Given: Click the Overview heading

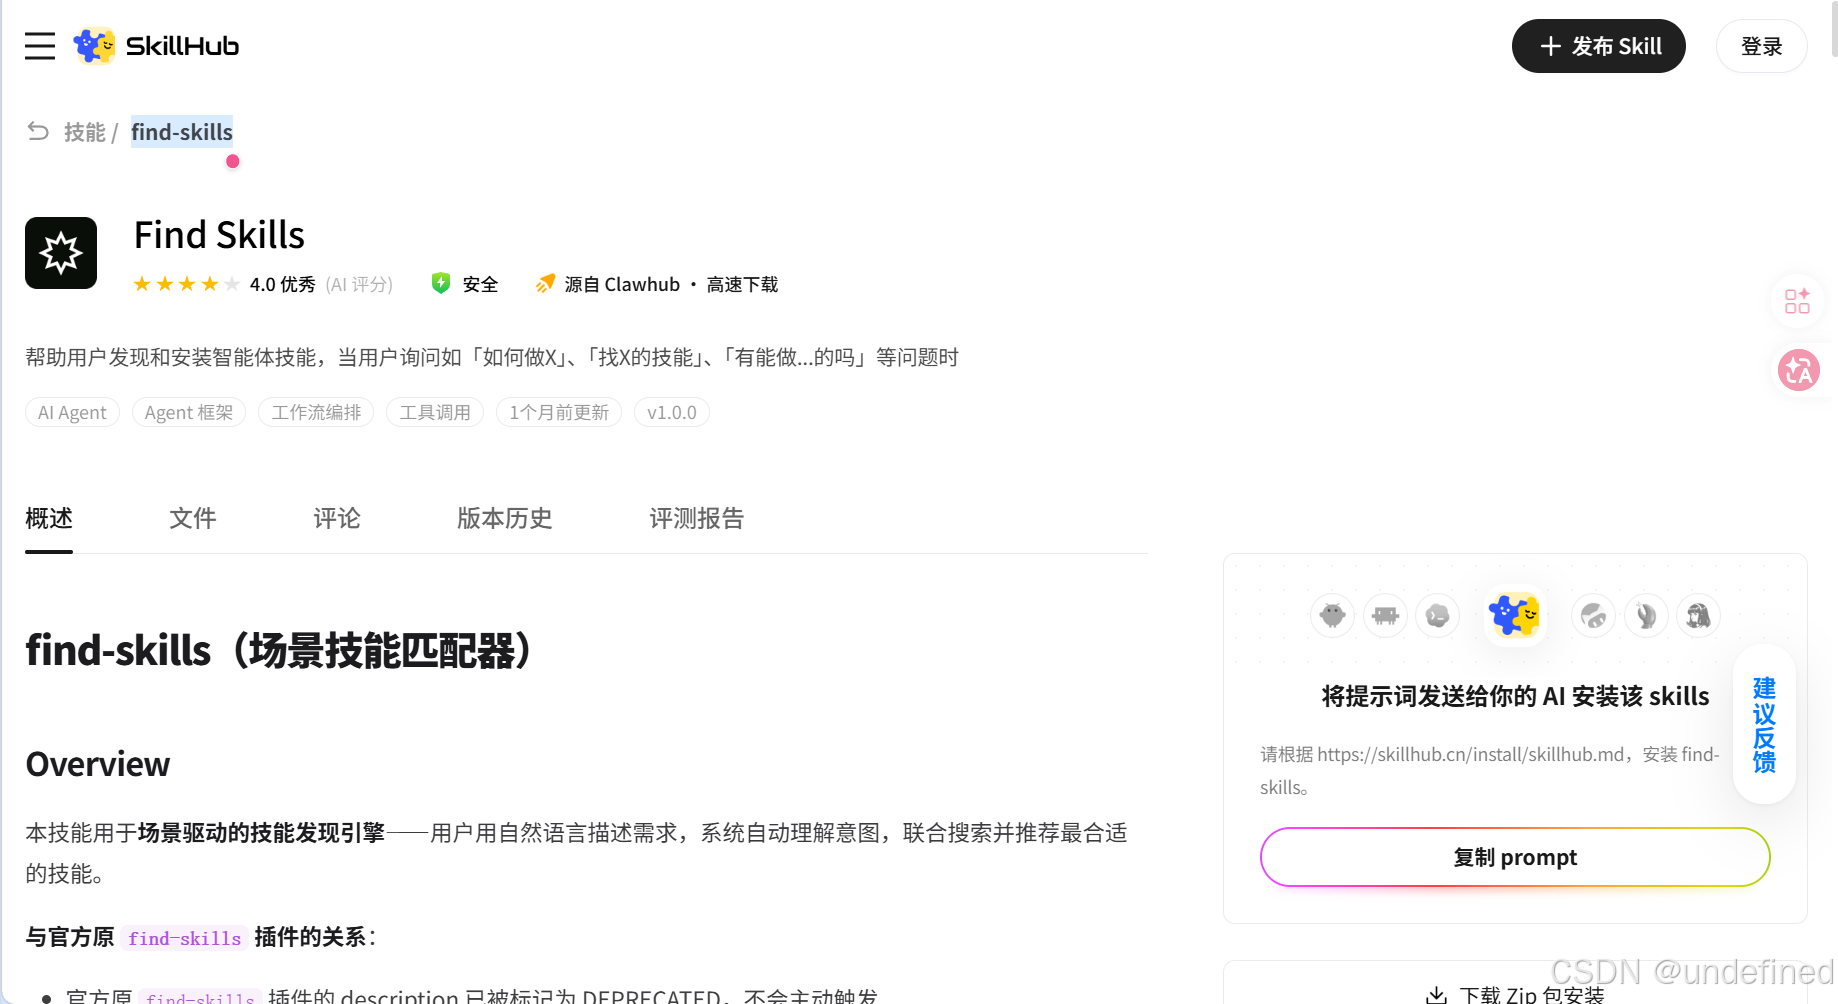Looking at the screenshot, I should click(x=98, y=764).
